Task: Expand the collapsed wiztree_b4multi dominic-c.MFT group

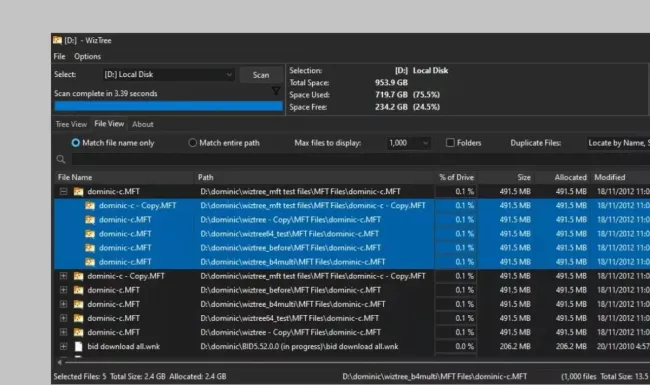Action: [x=63, y=304]
